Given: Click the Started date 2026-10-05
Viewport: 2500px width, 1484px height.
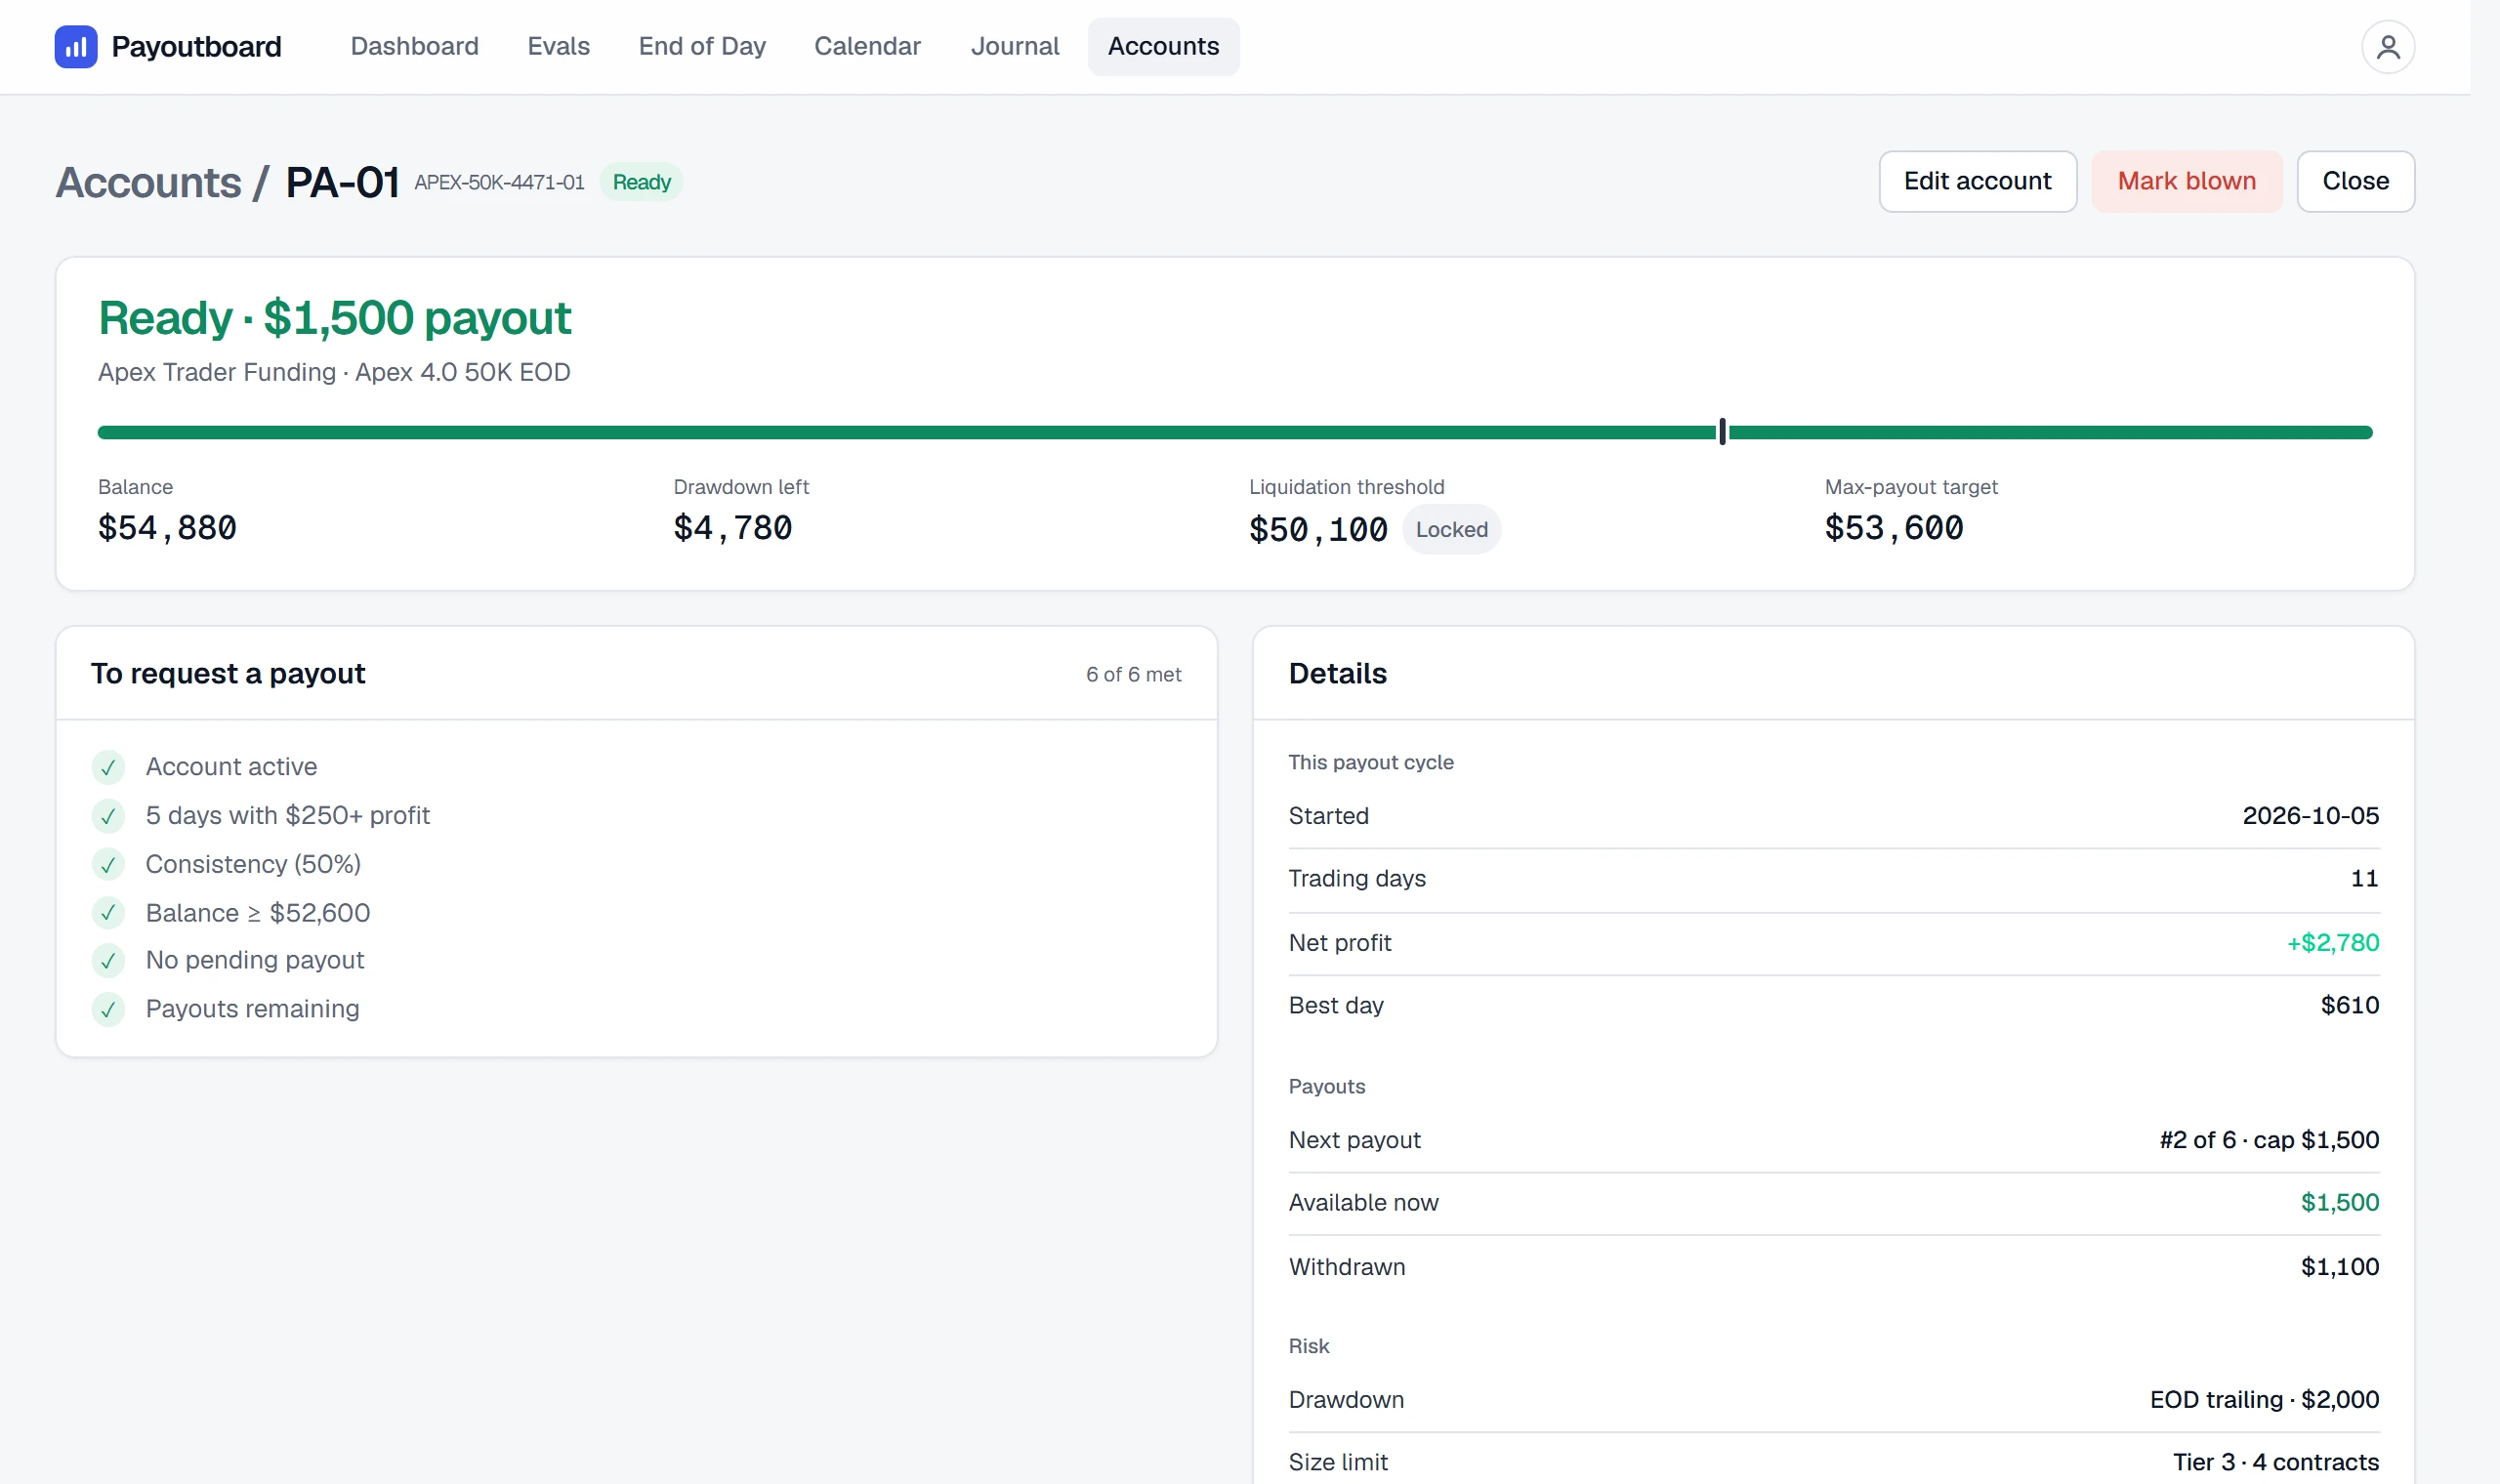Looking at the screenshot, I should [x=2310, y=816].
